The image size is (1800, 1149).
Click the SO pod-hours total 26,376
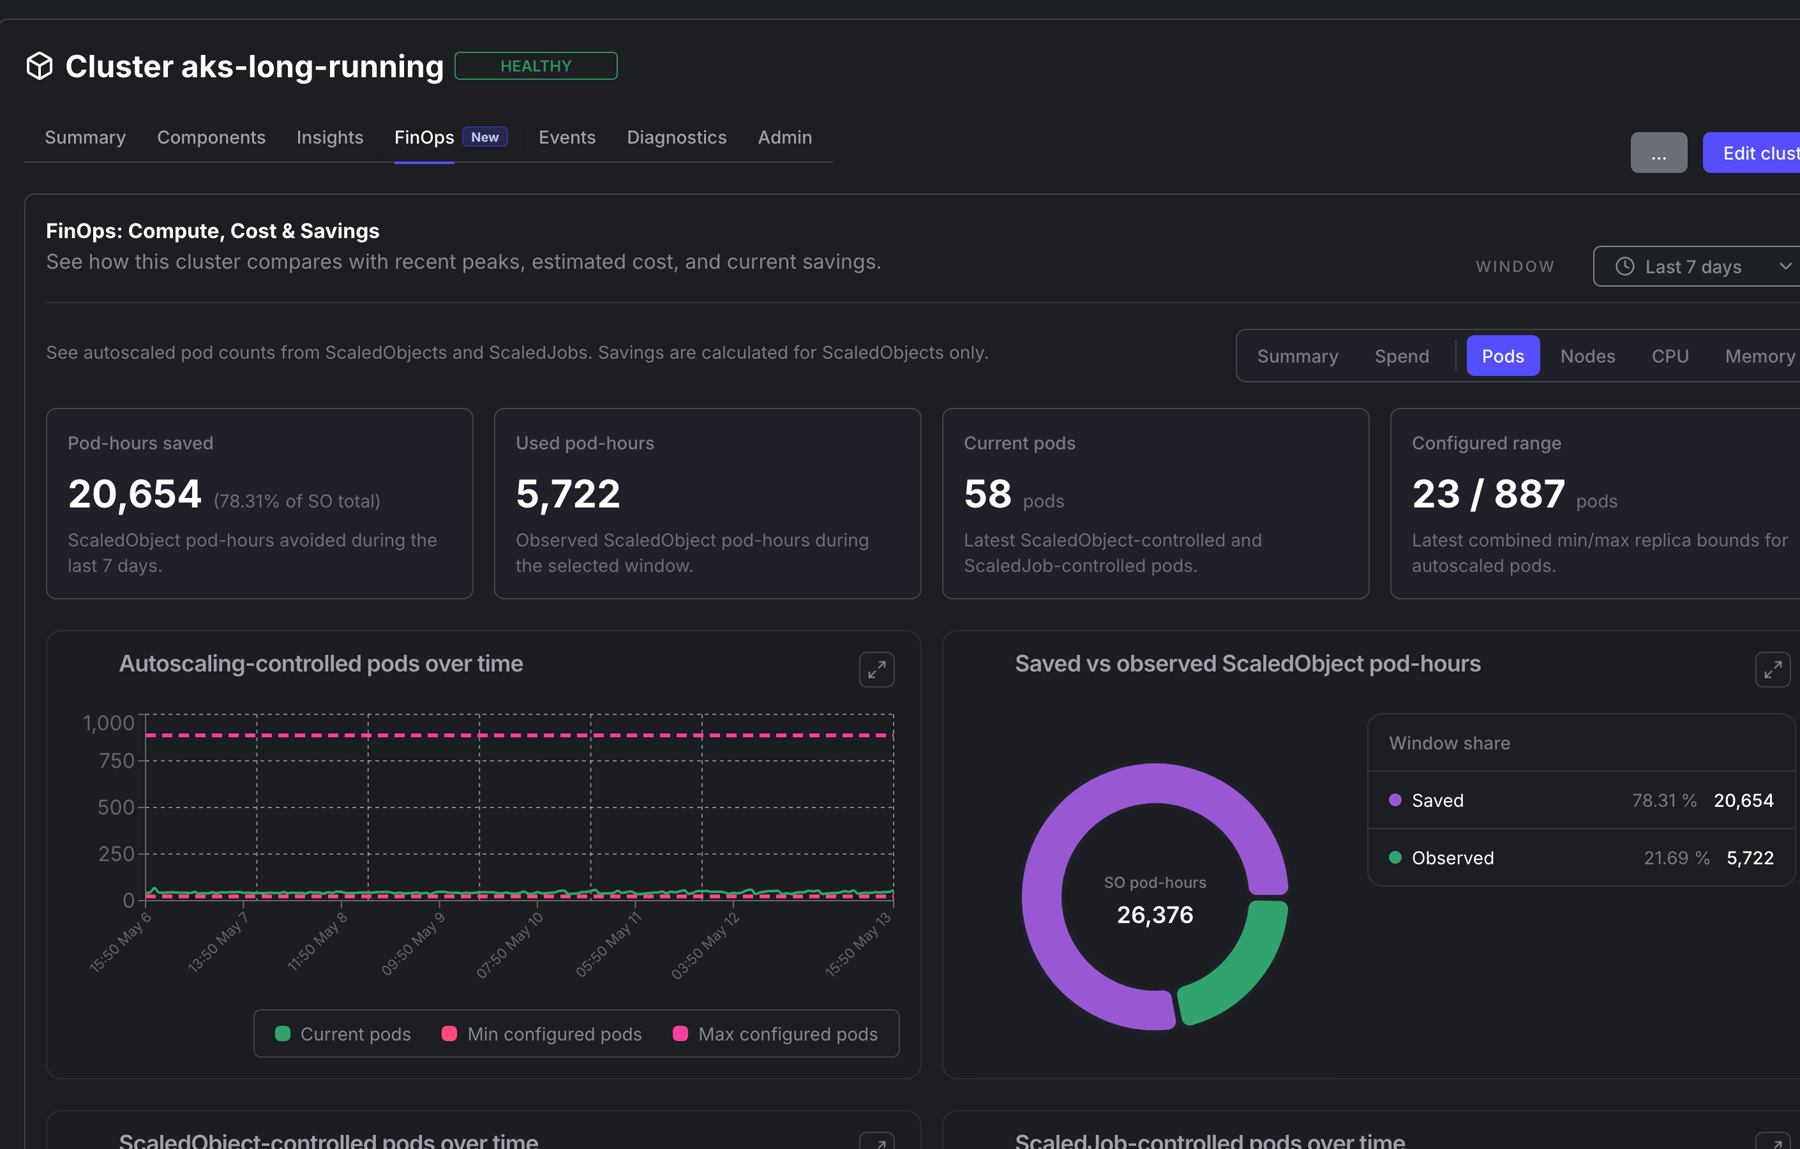click(1155, 915)
